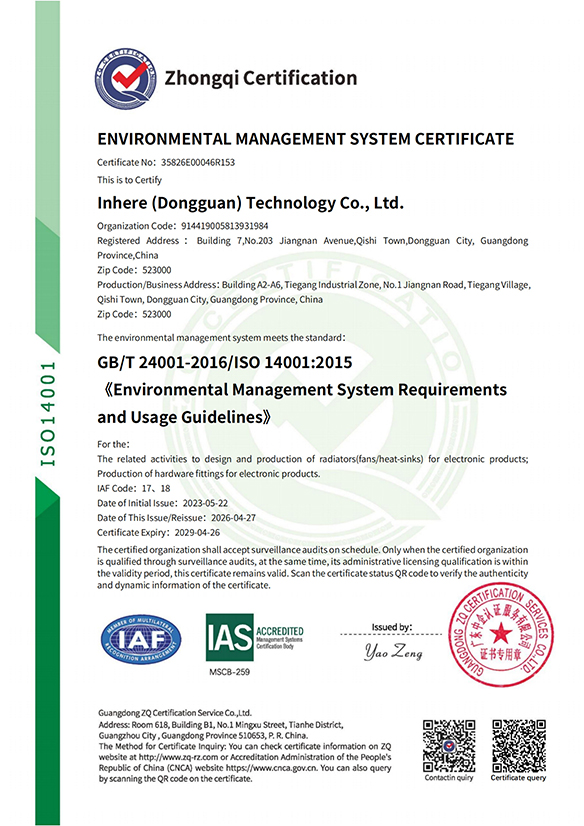Viewport: 584px width, 826px height.
Task: Click organization code 914419005813931984
Action: 225,226
